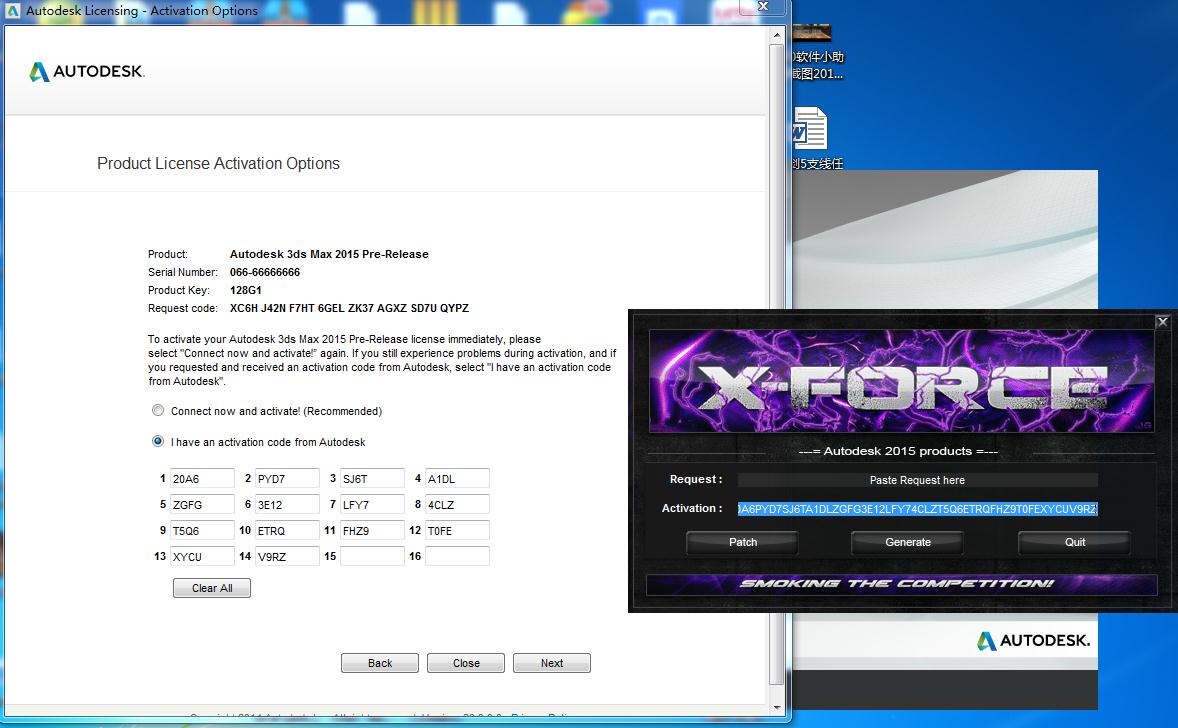1178x728 pixels.
Task: Click activation code field 1 containing 20A6
Action: (x=202, y=479)
